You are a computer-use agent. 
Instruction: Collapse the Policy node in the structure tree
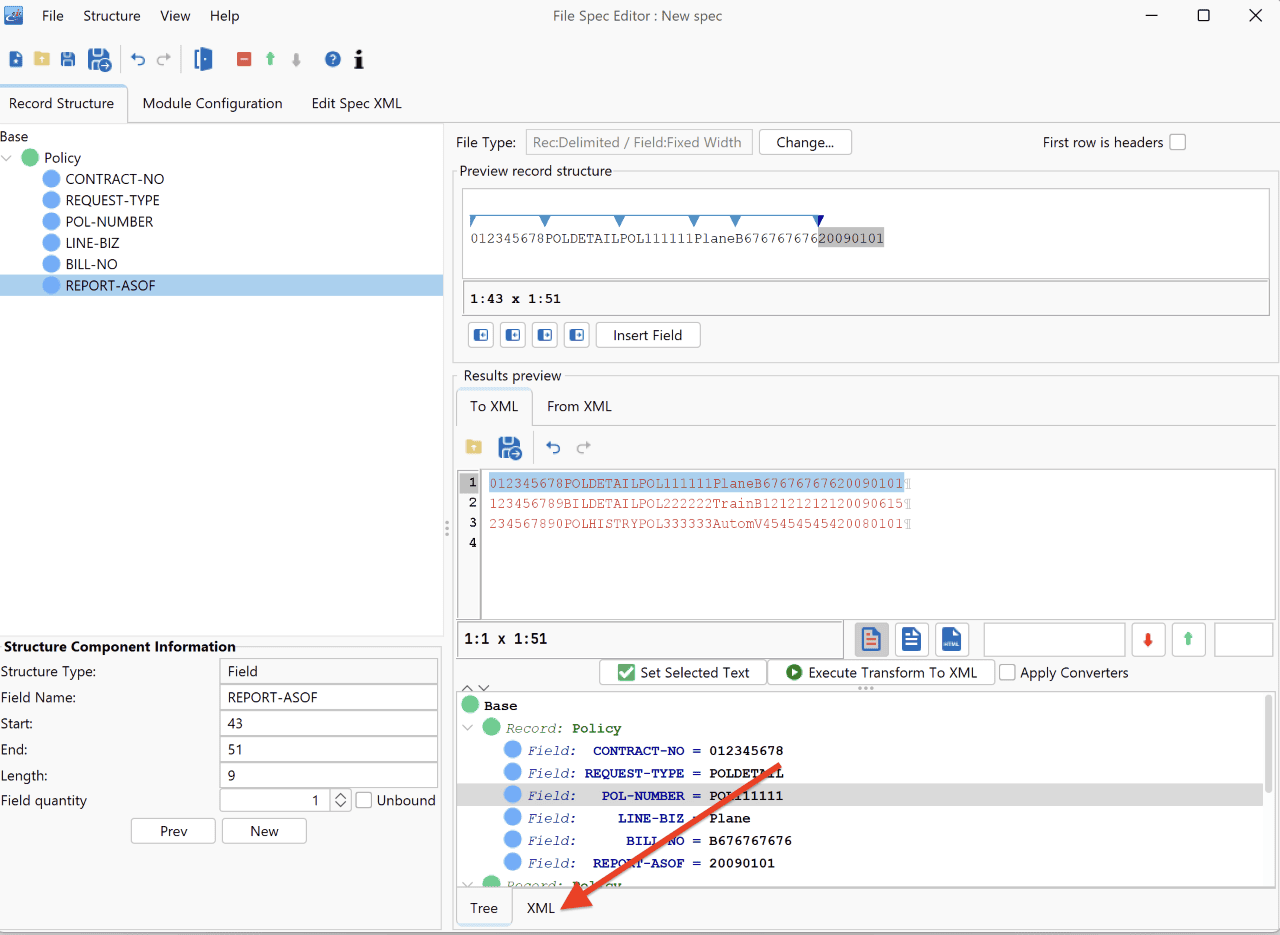(x=8, y=158)
